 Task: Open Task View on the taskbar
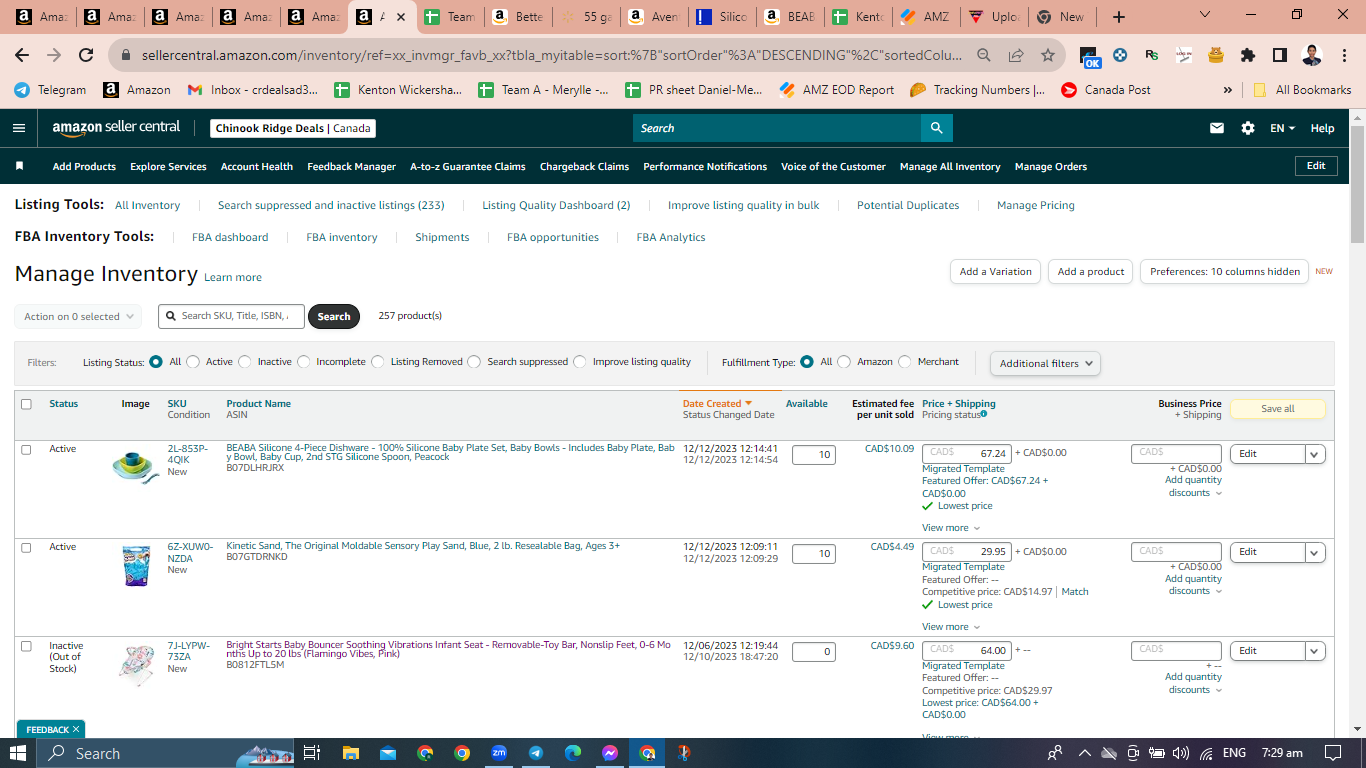[312, 753]
